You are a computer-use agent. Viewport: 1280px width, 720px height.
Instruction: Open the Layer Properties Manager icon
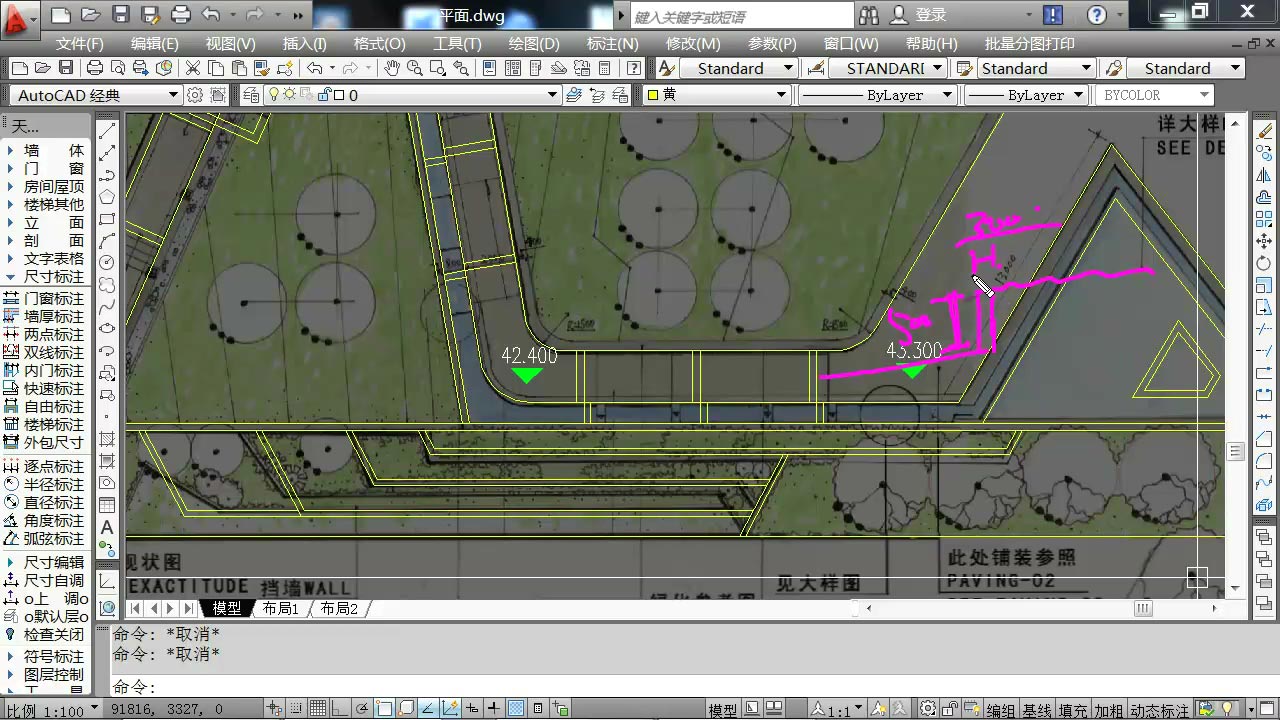(250, 95)
